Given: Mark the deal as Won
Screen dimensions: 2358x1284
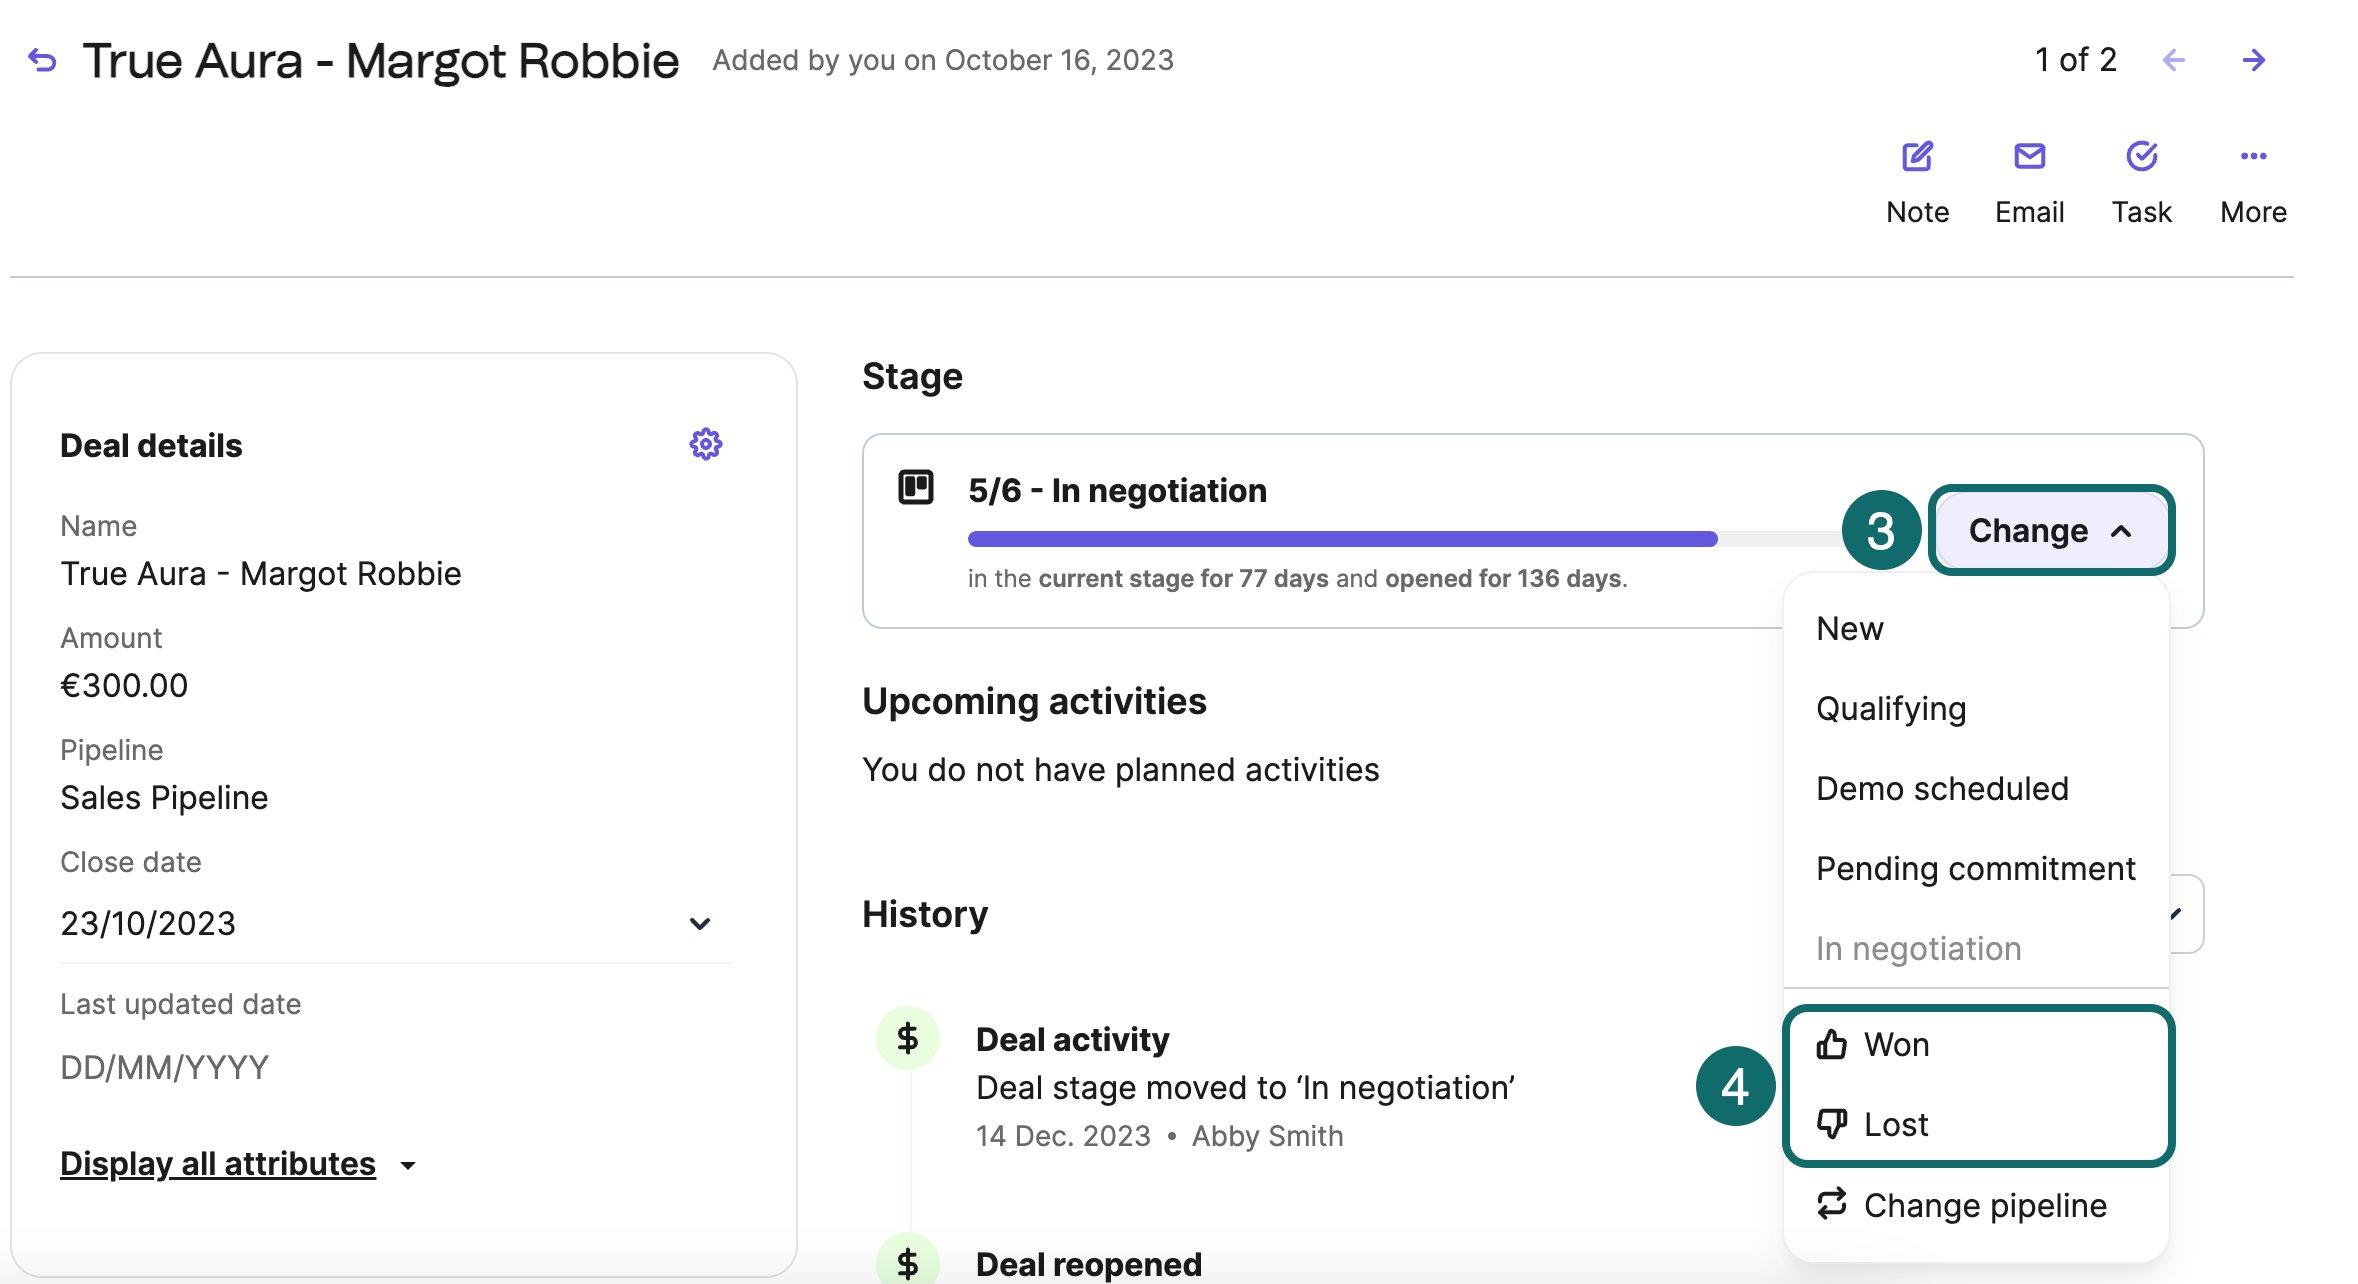Looking at the screenshot, I should pos(1896,1044).
